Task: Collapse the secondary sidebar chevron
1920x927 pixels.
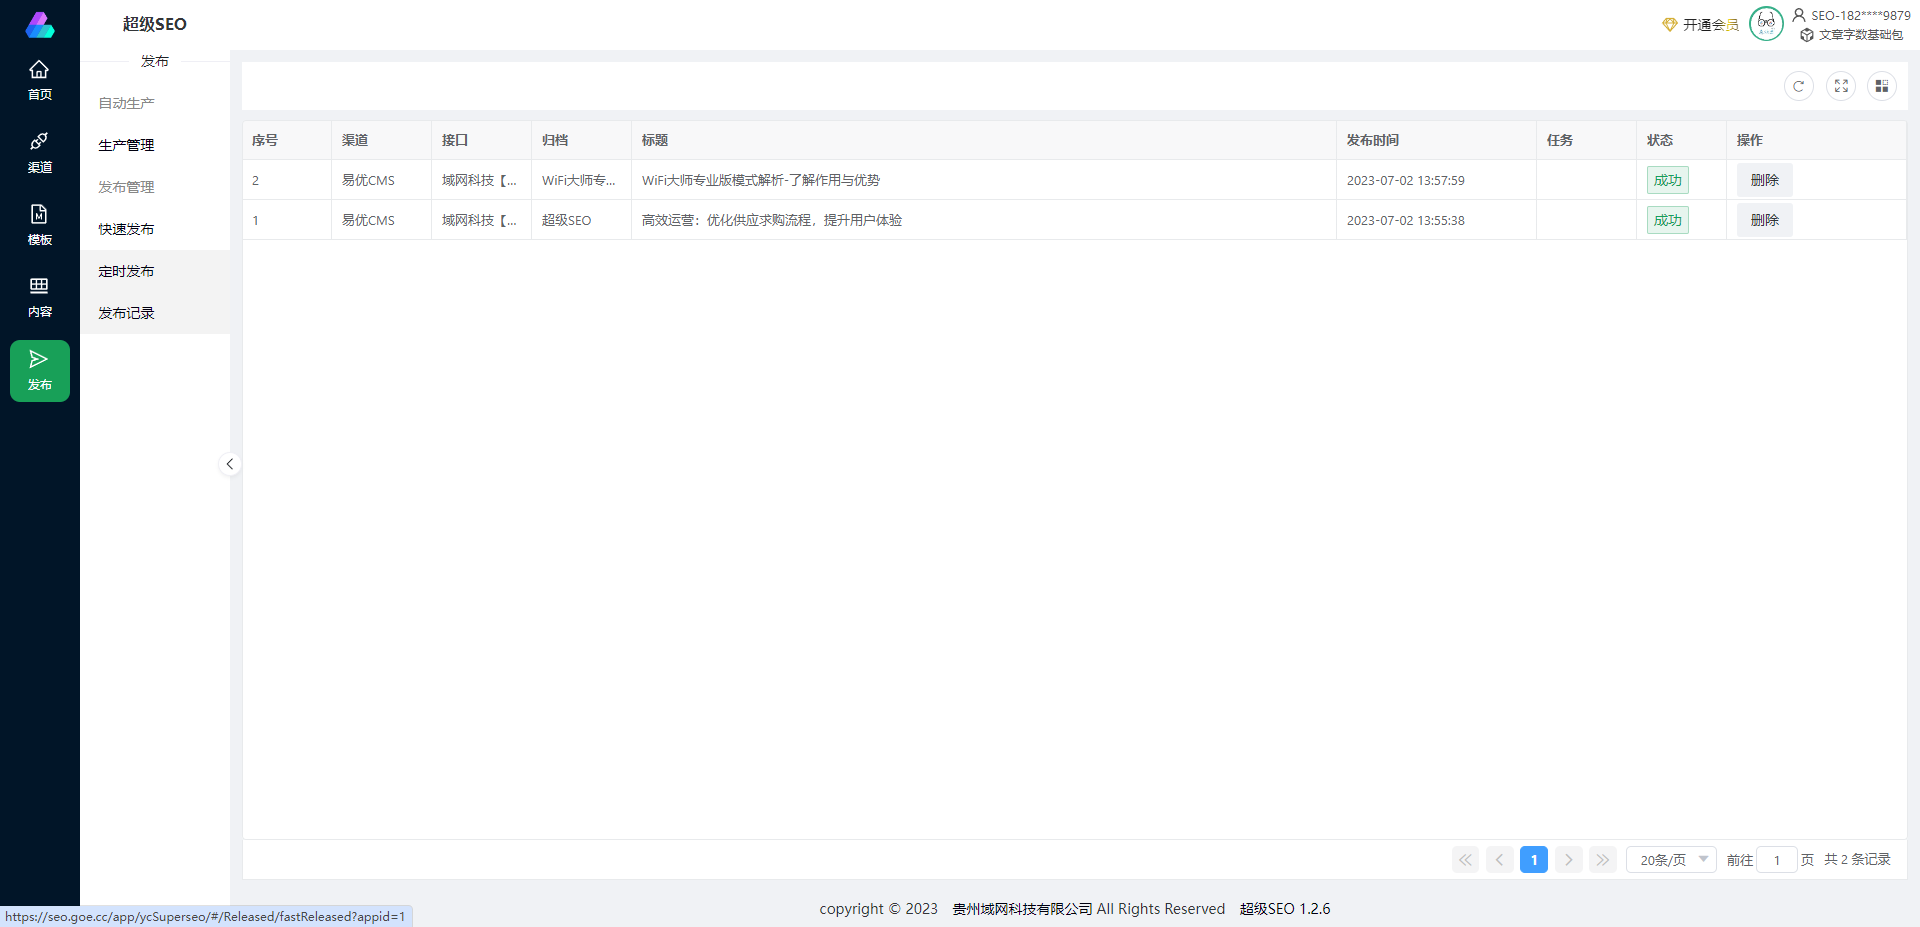Action: [x=229, y=464]
